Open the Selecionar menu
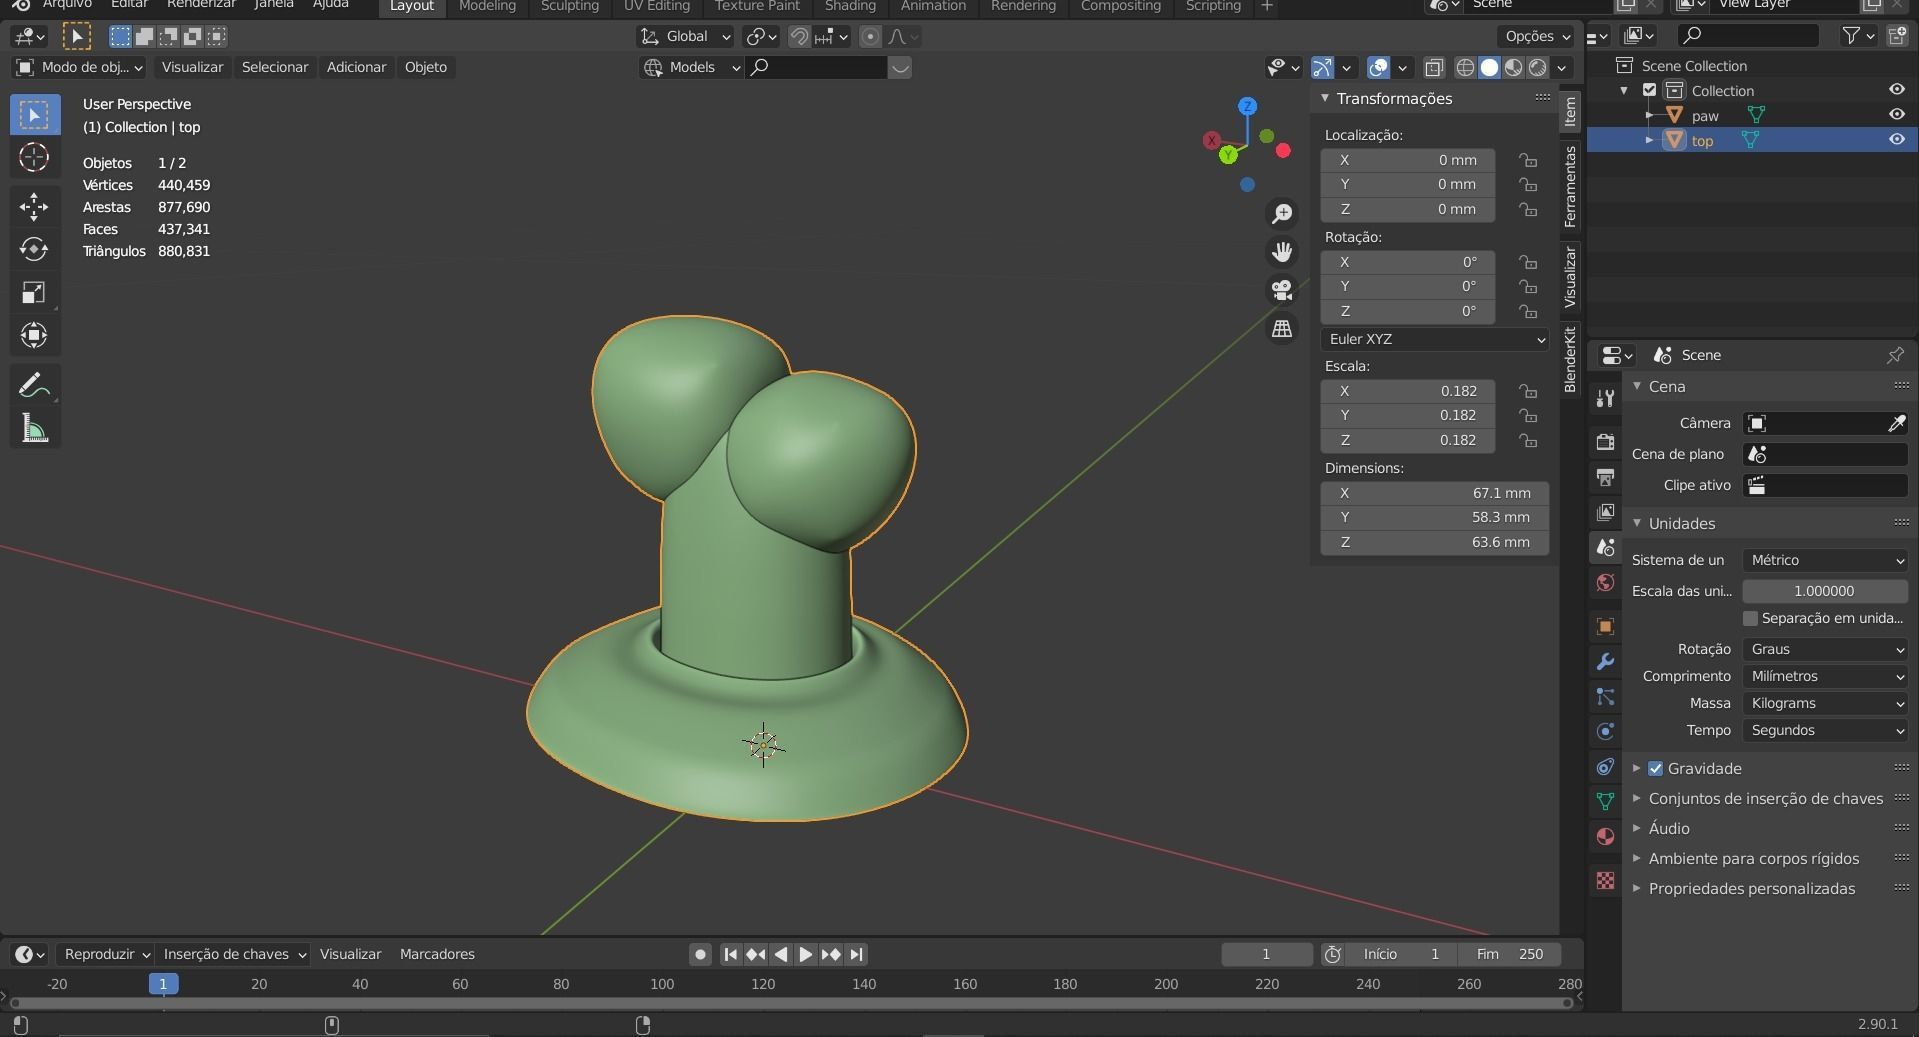This screenshot has height=1037, width=1919. (x=275, y=67)
